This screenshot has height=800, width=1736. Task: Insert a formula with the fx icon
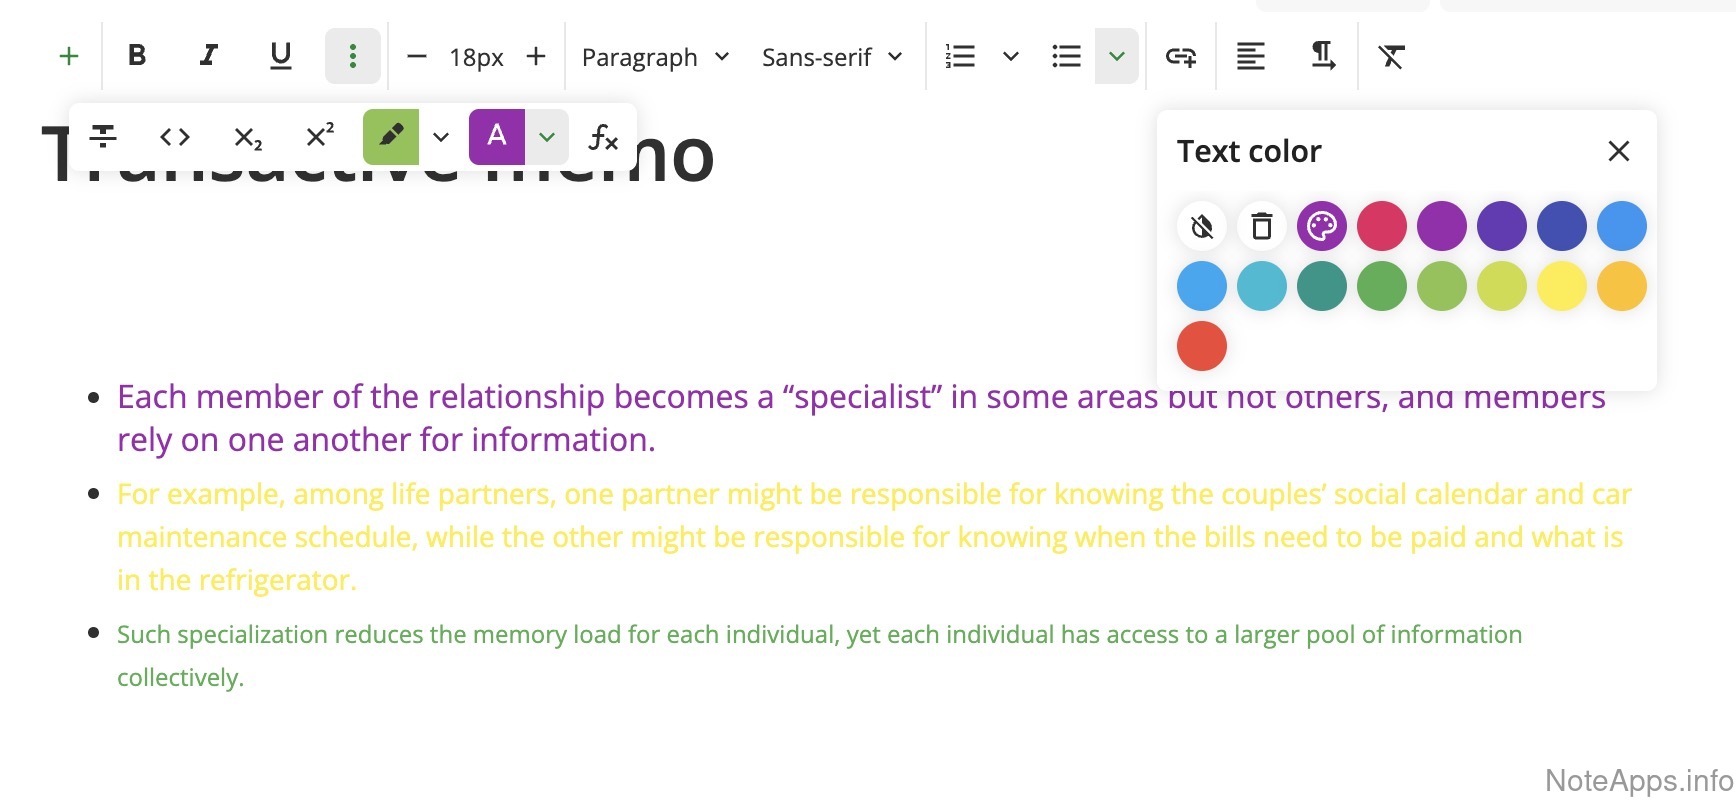click(x=603, y=137)
